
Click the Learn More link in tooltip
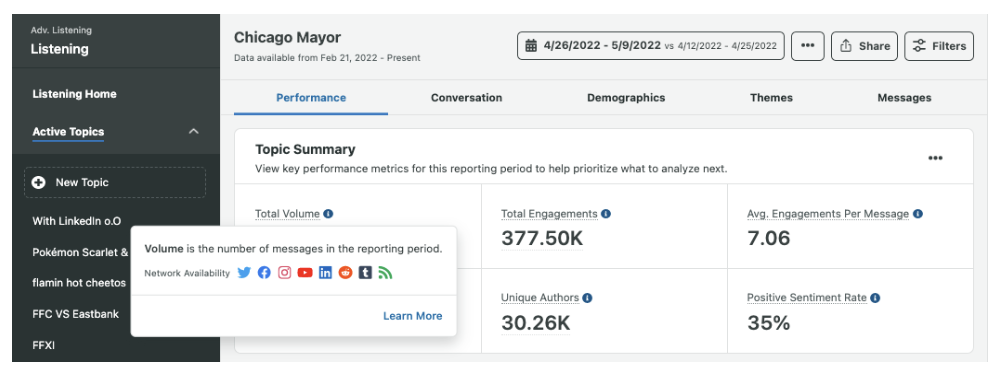[412, 316]
